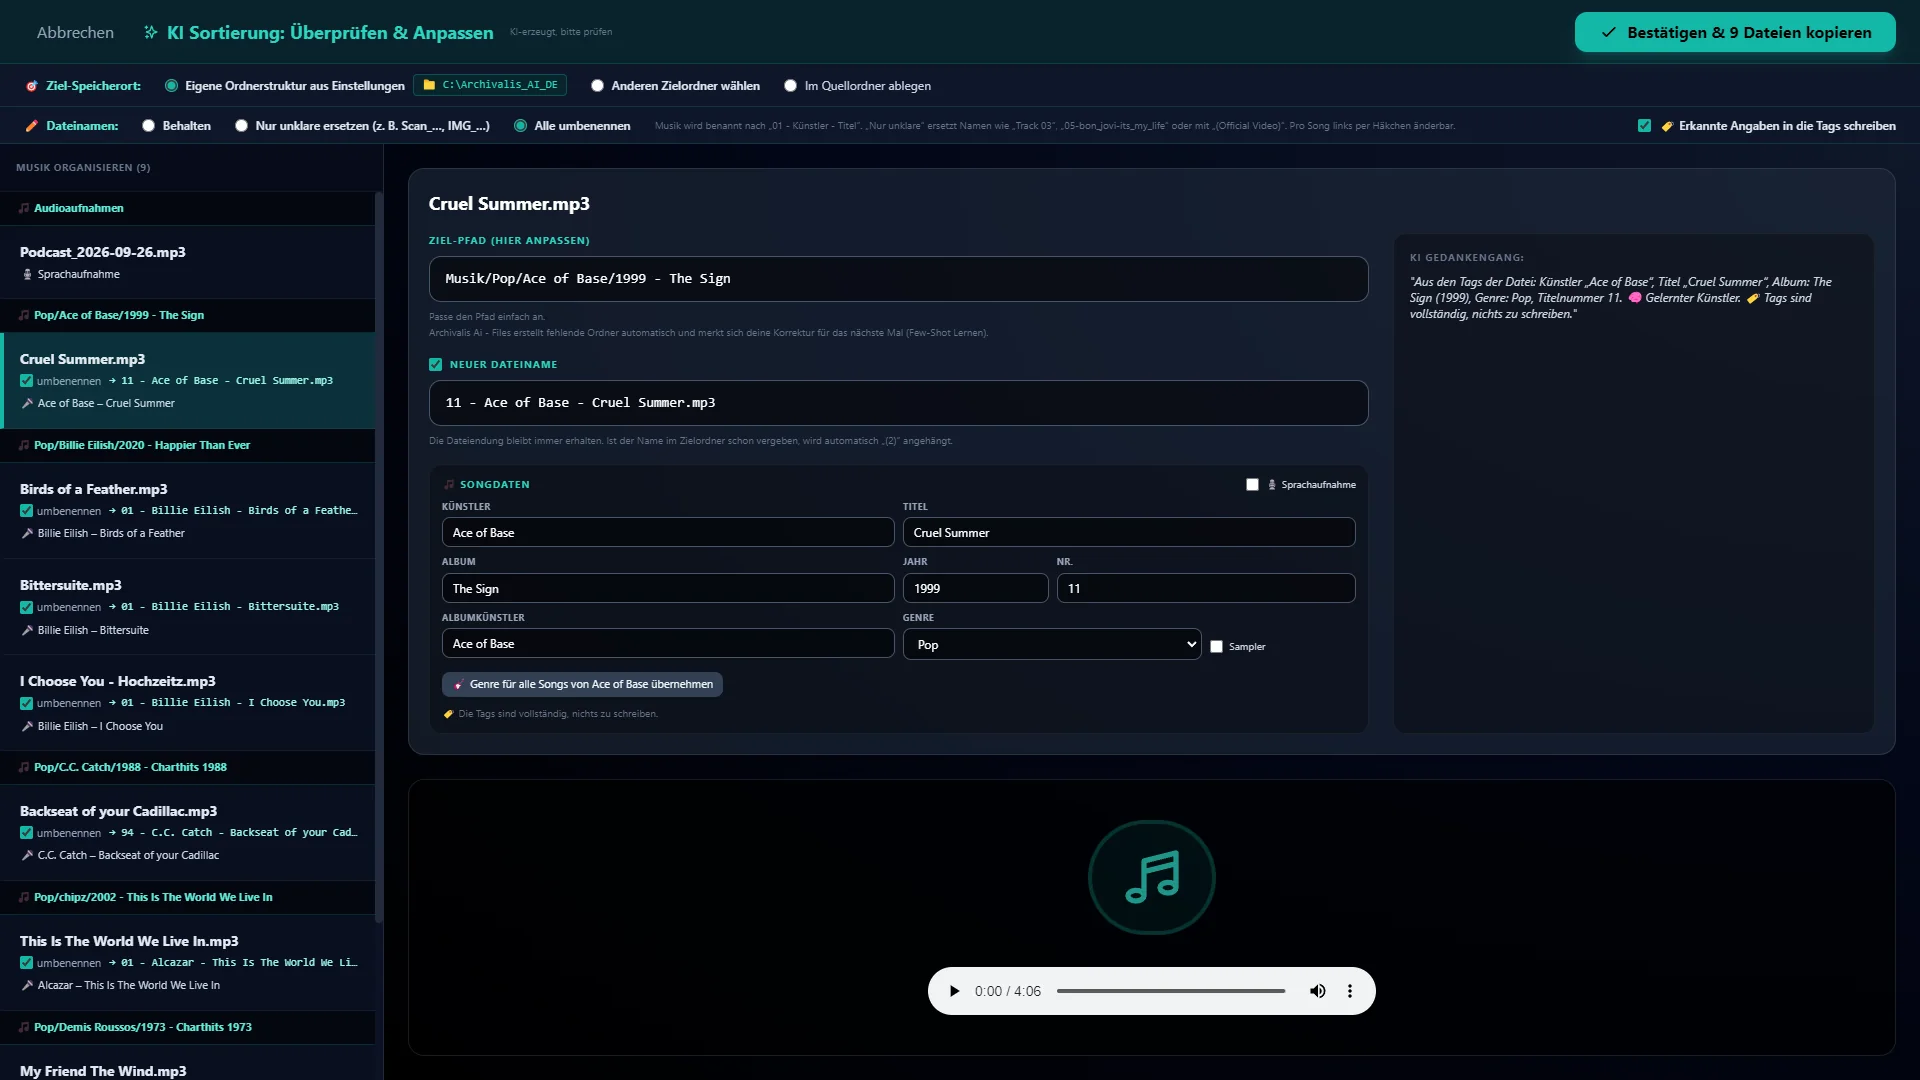Tick the Sampler checkbox

[x=1216, y=647]
